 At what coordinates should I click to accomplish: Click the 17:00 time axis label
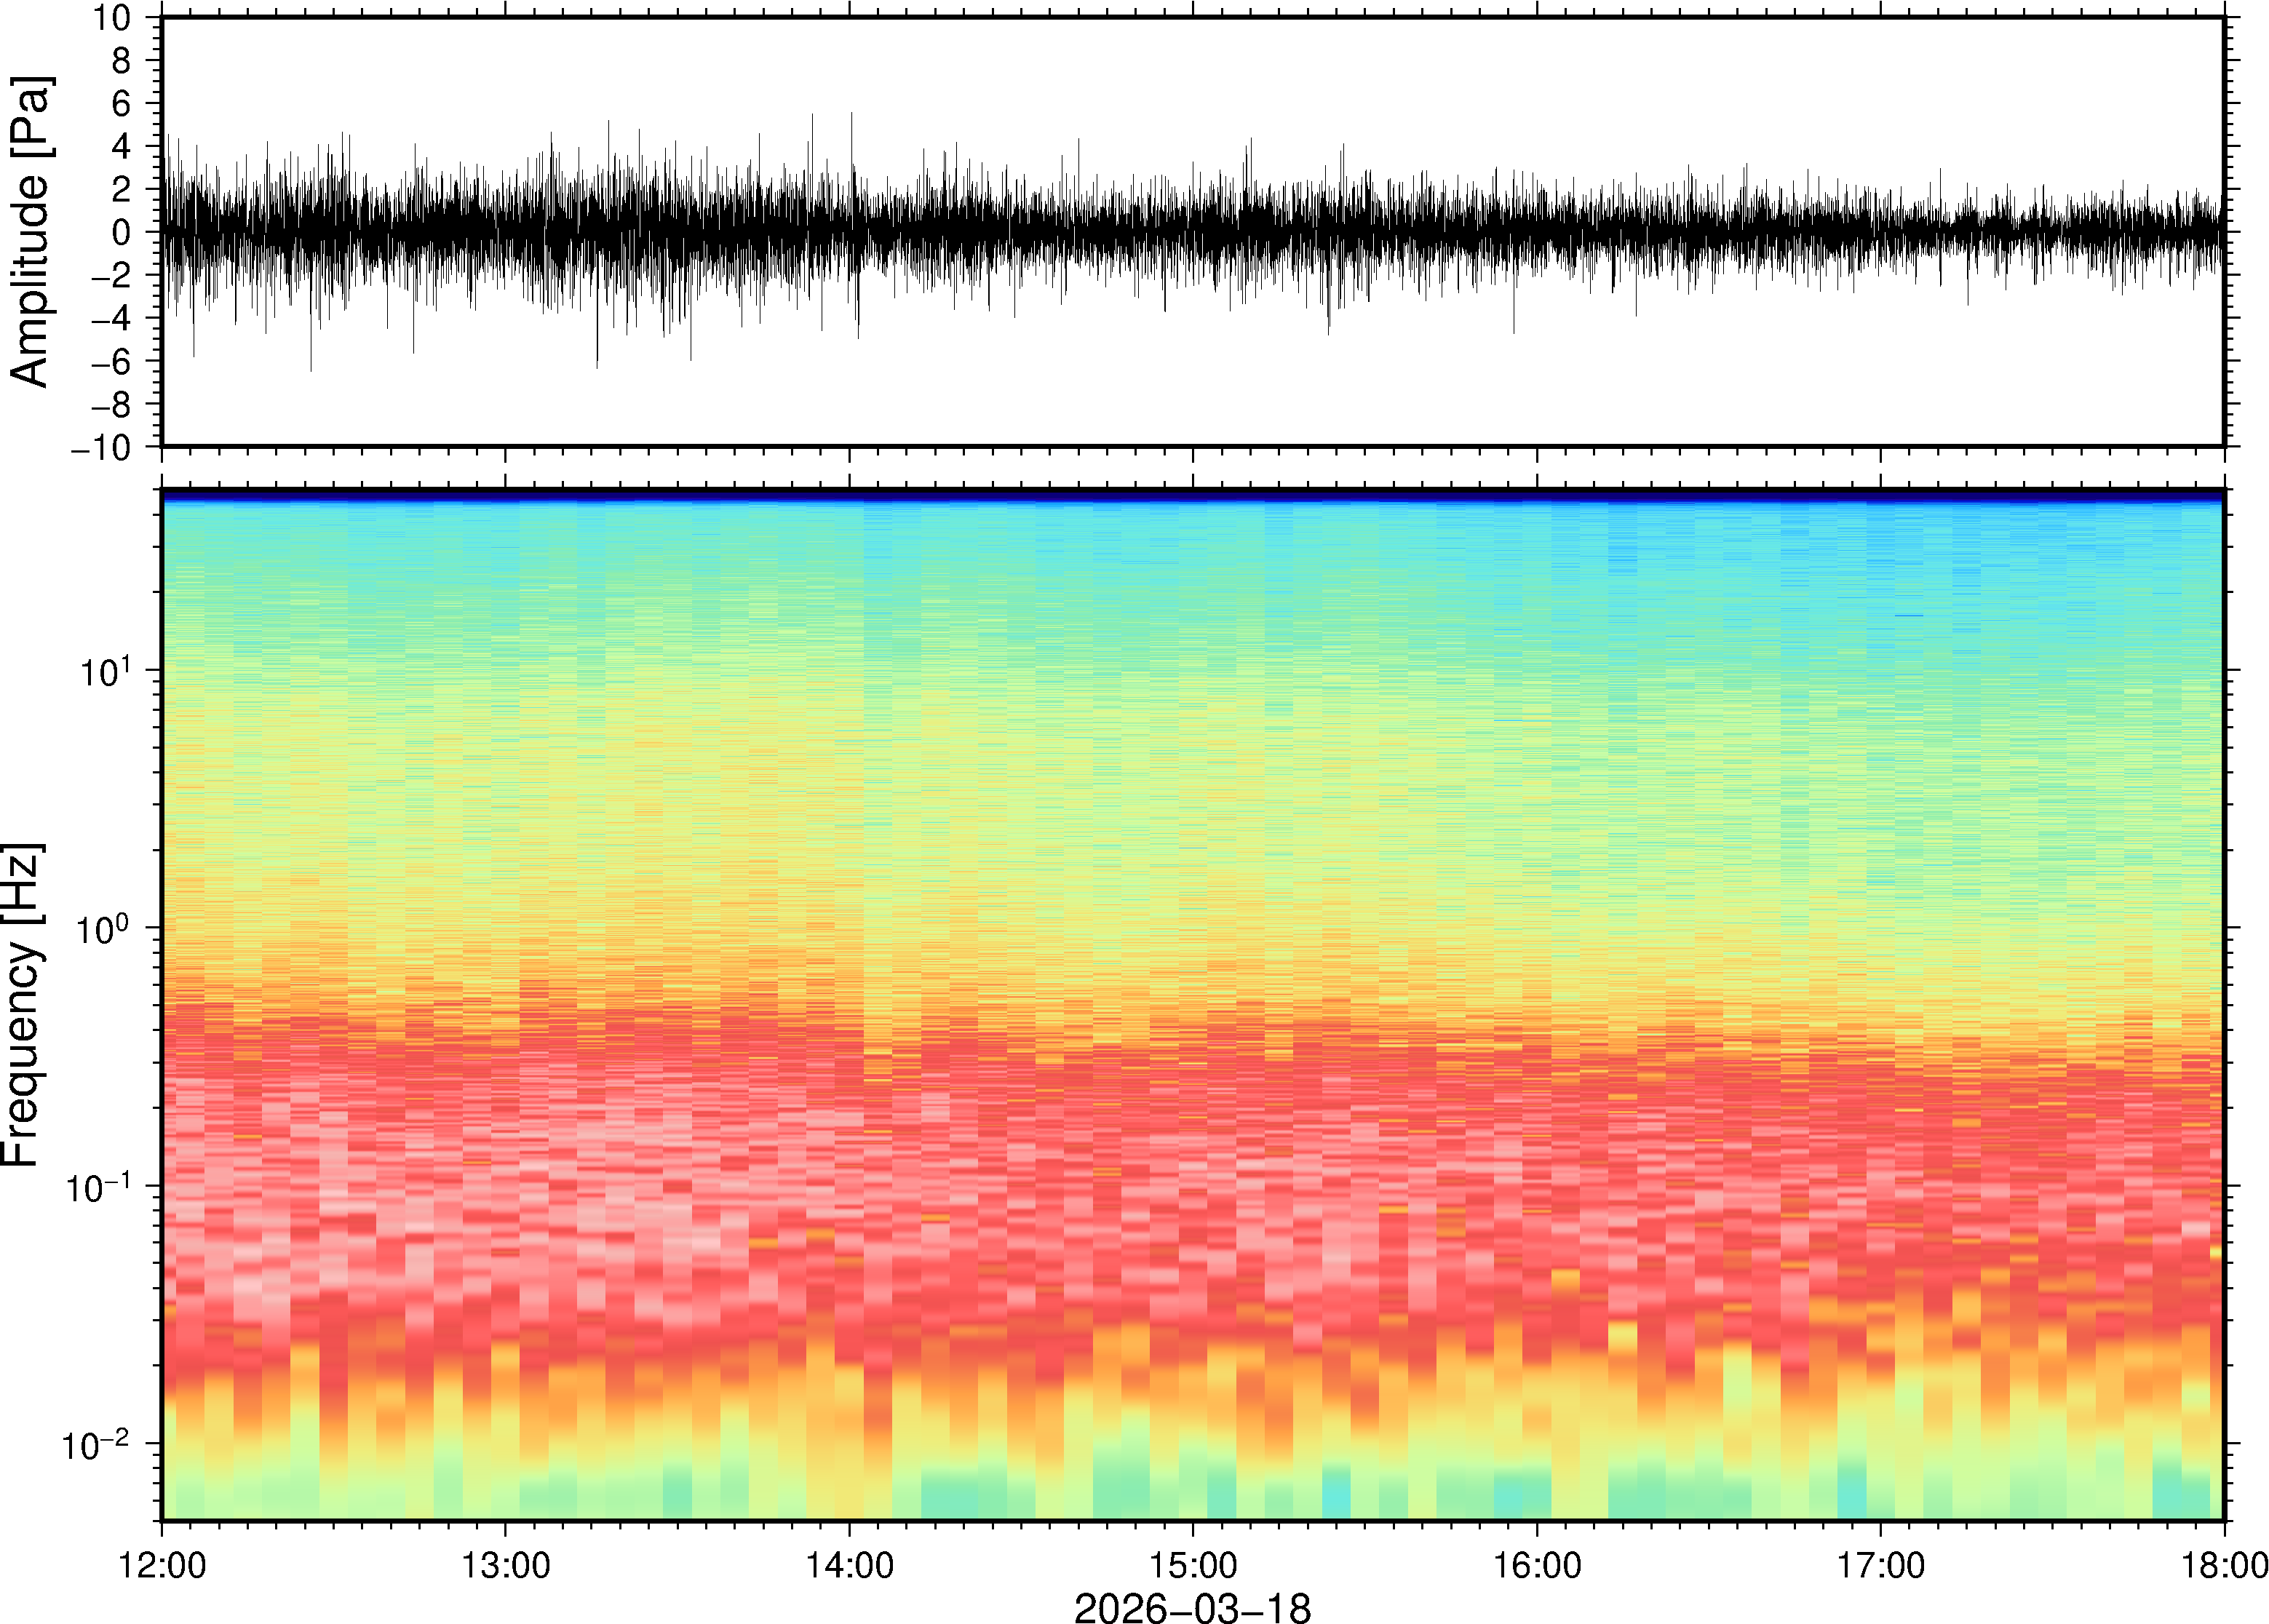1880,1564
